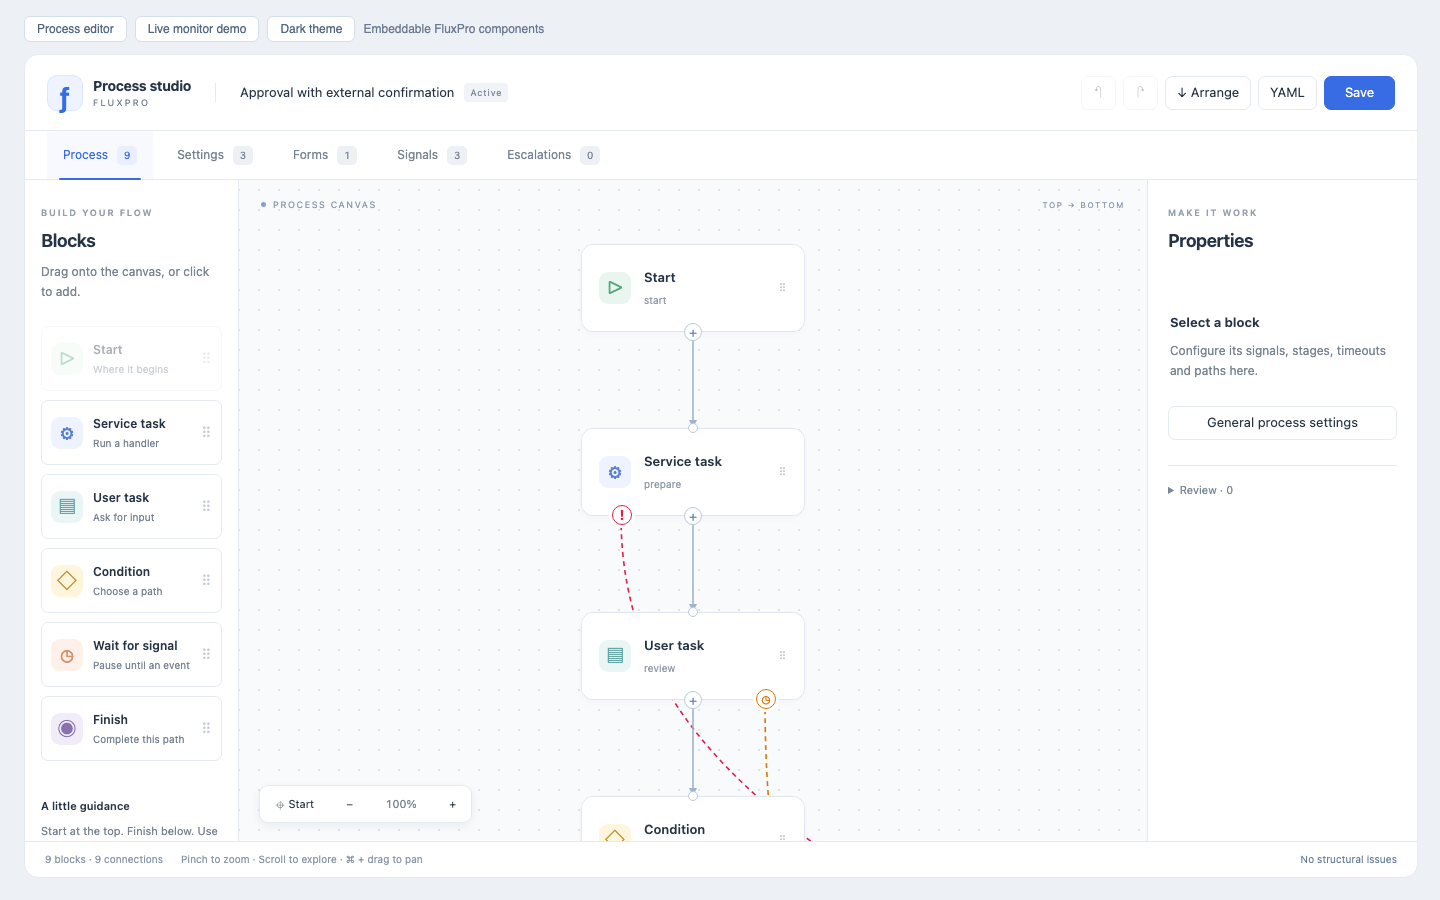Click the plus connector below the prepare Service task
Viewport: 1440px width, 900px height.
click(693, 516)
